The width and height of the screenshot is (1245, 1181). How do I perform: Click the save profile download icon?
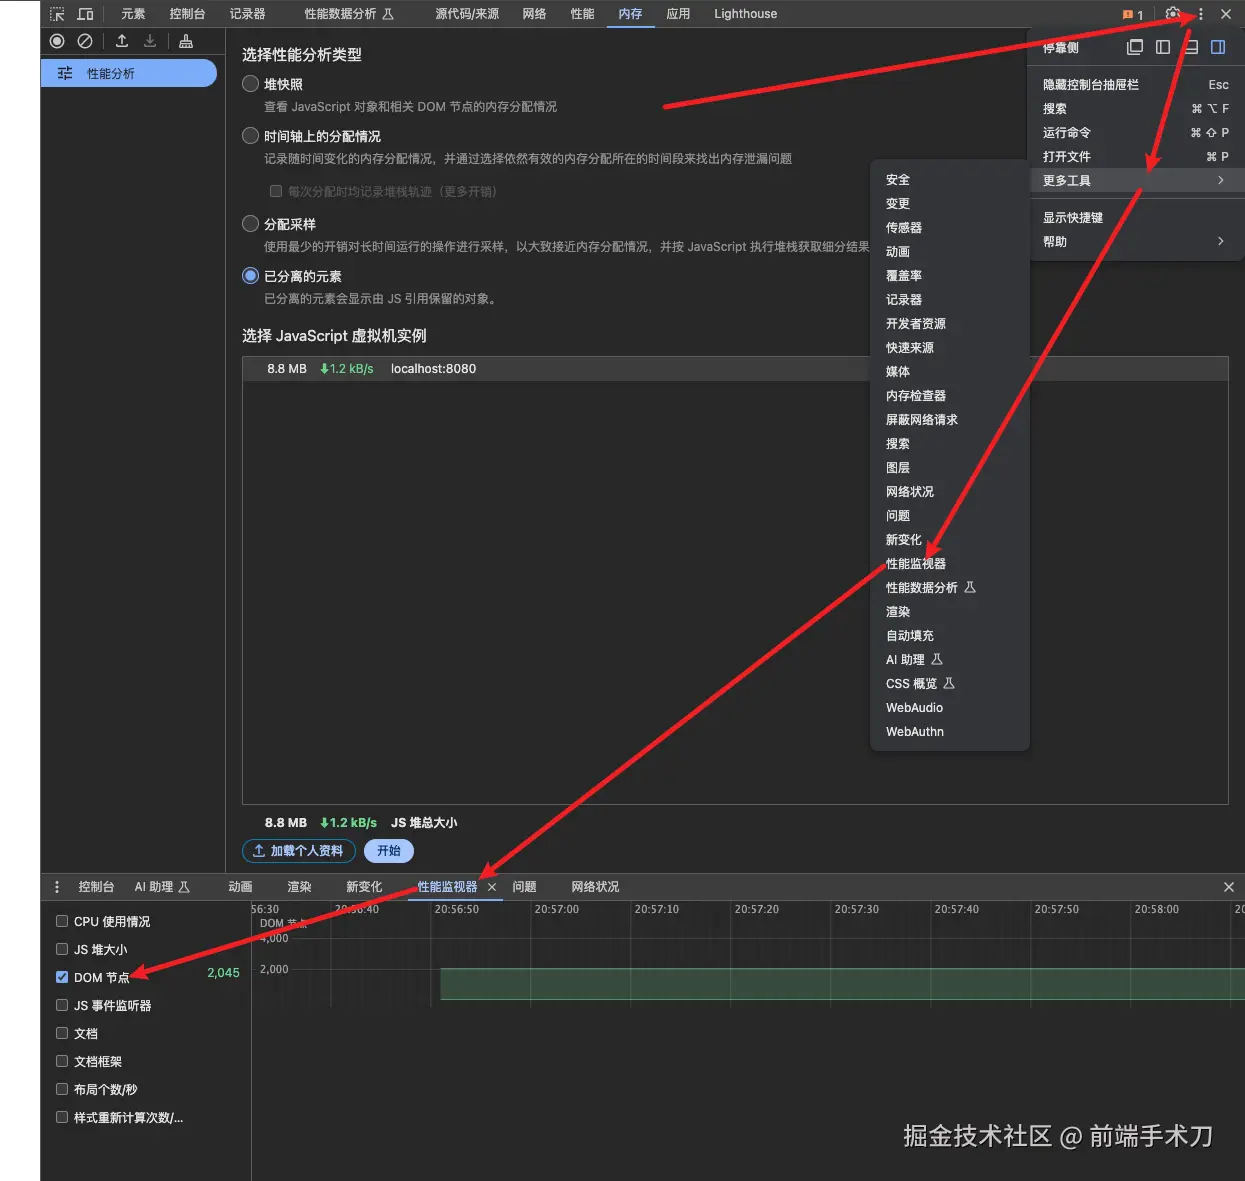(x=150, y=41)
